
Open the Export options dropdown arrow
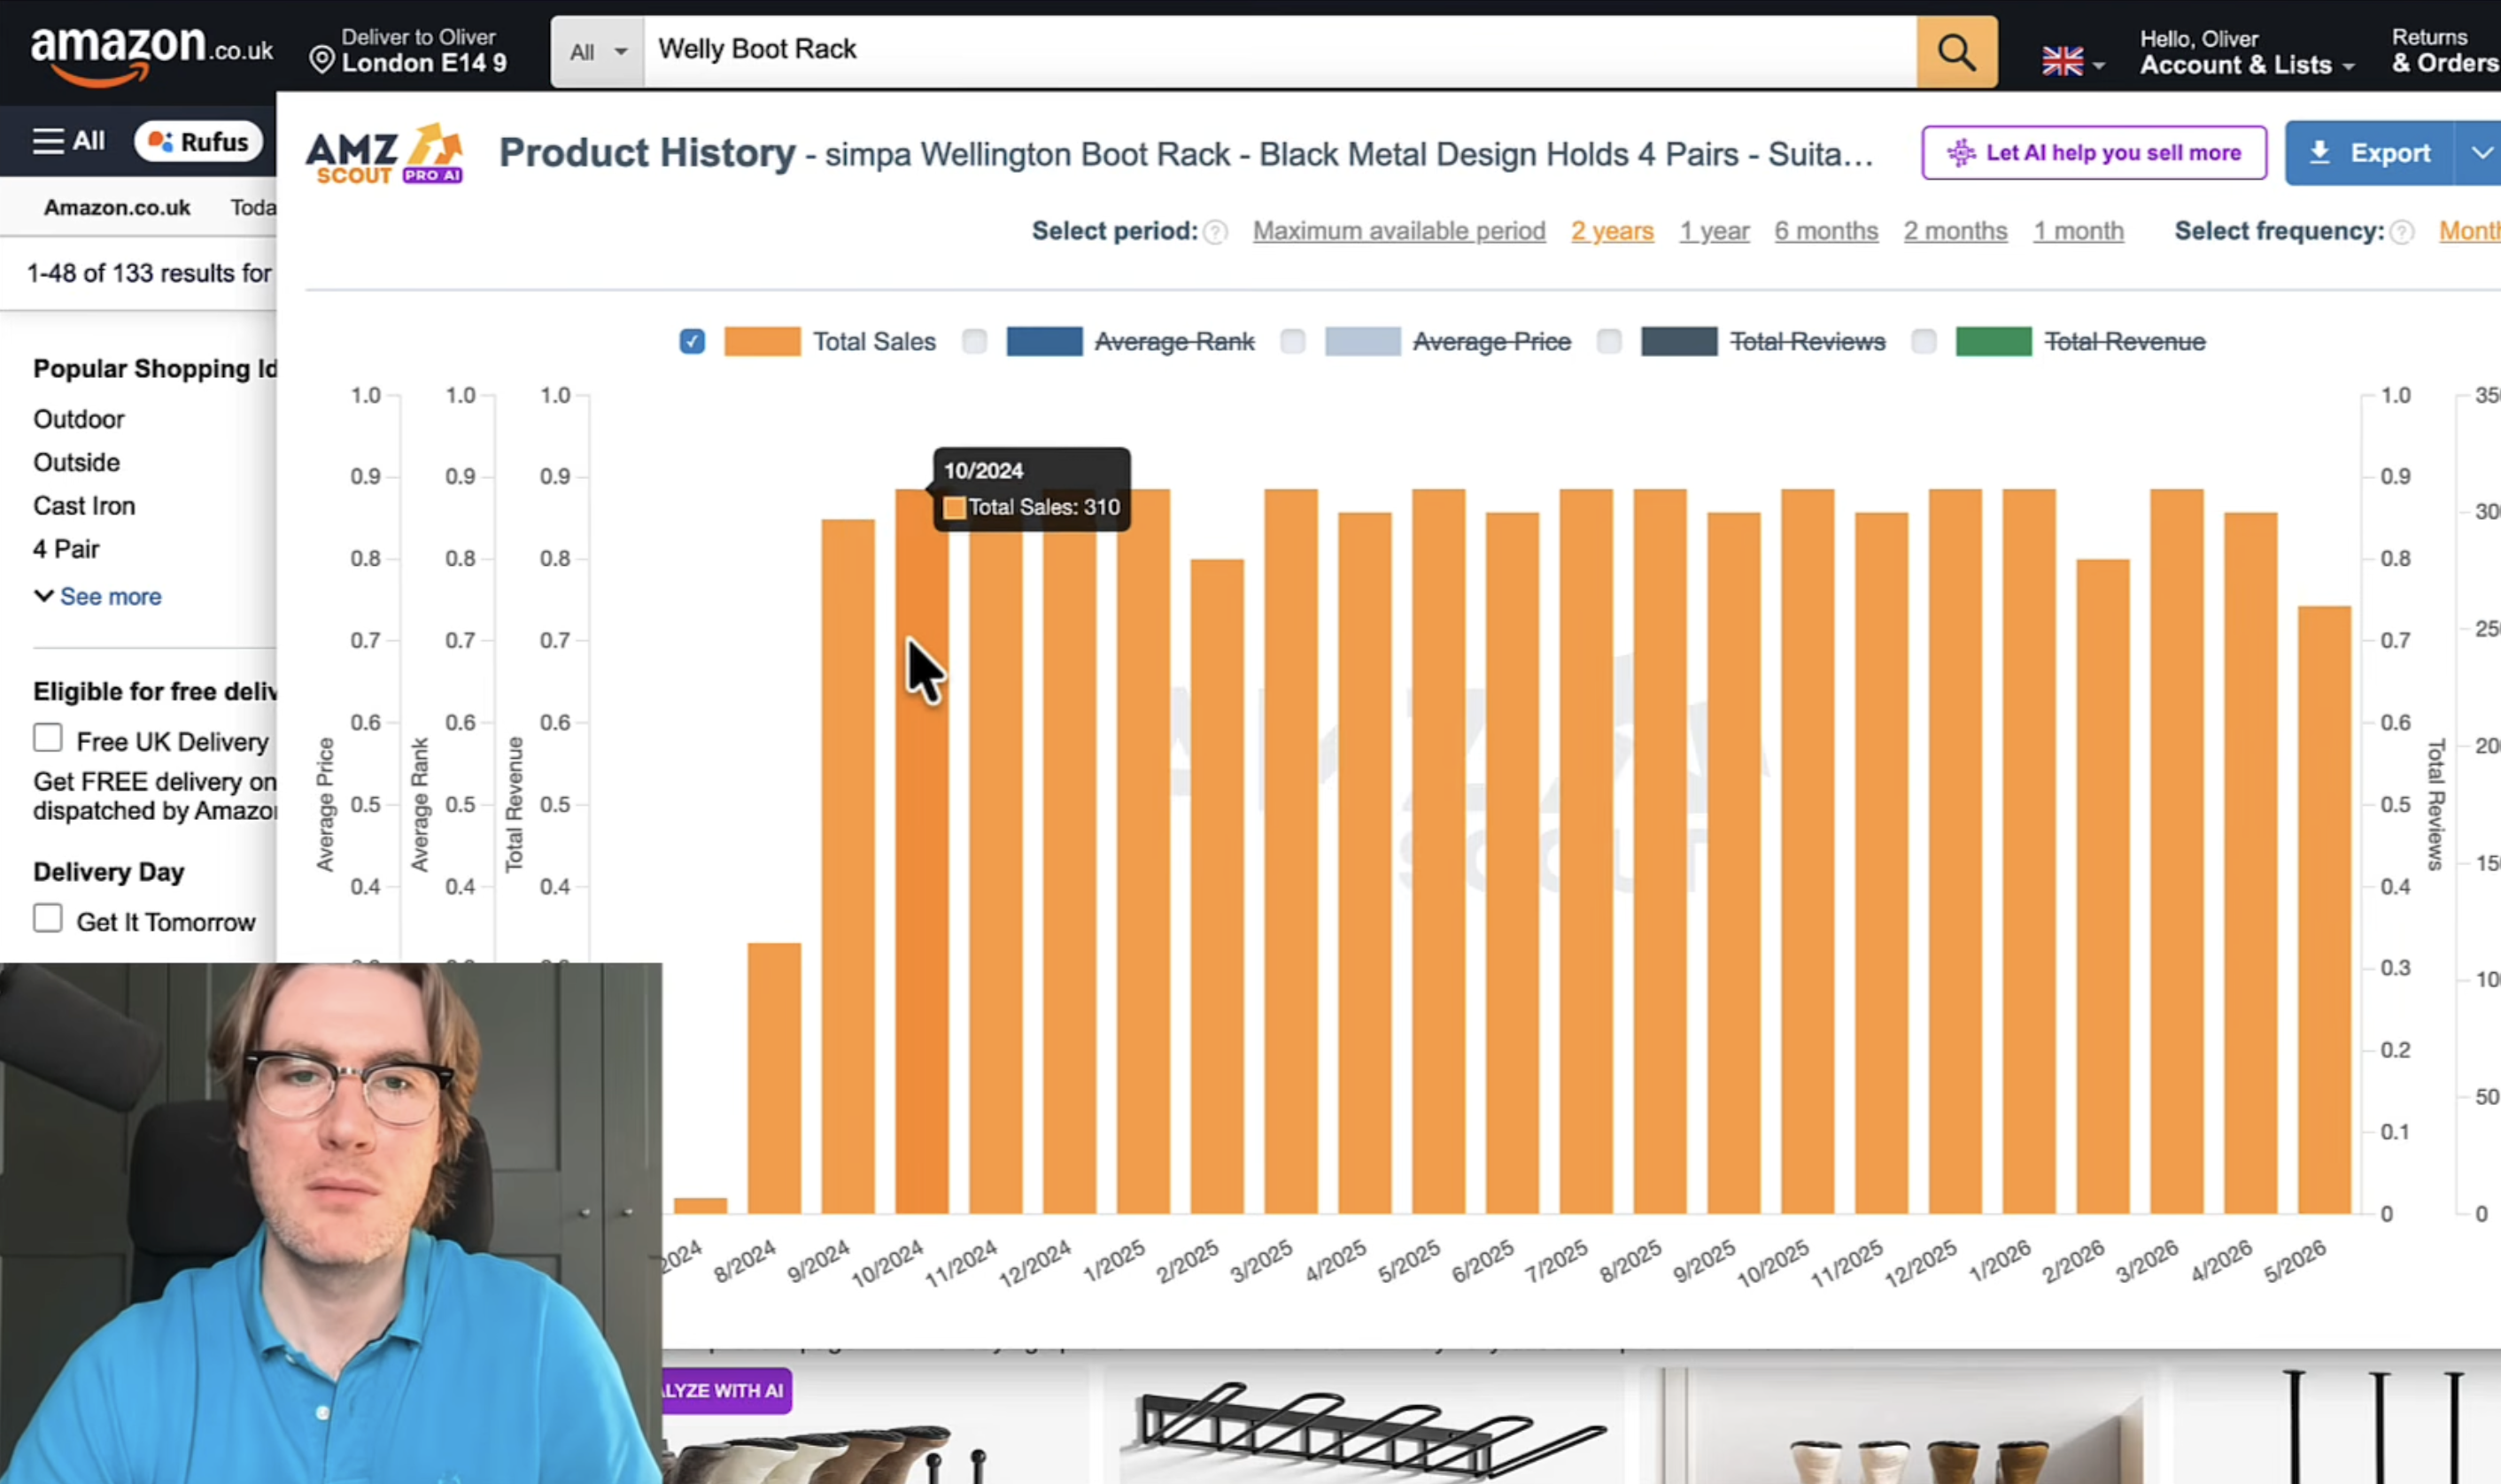coord(2481,153)
